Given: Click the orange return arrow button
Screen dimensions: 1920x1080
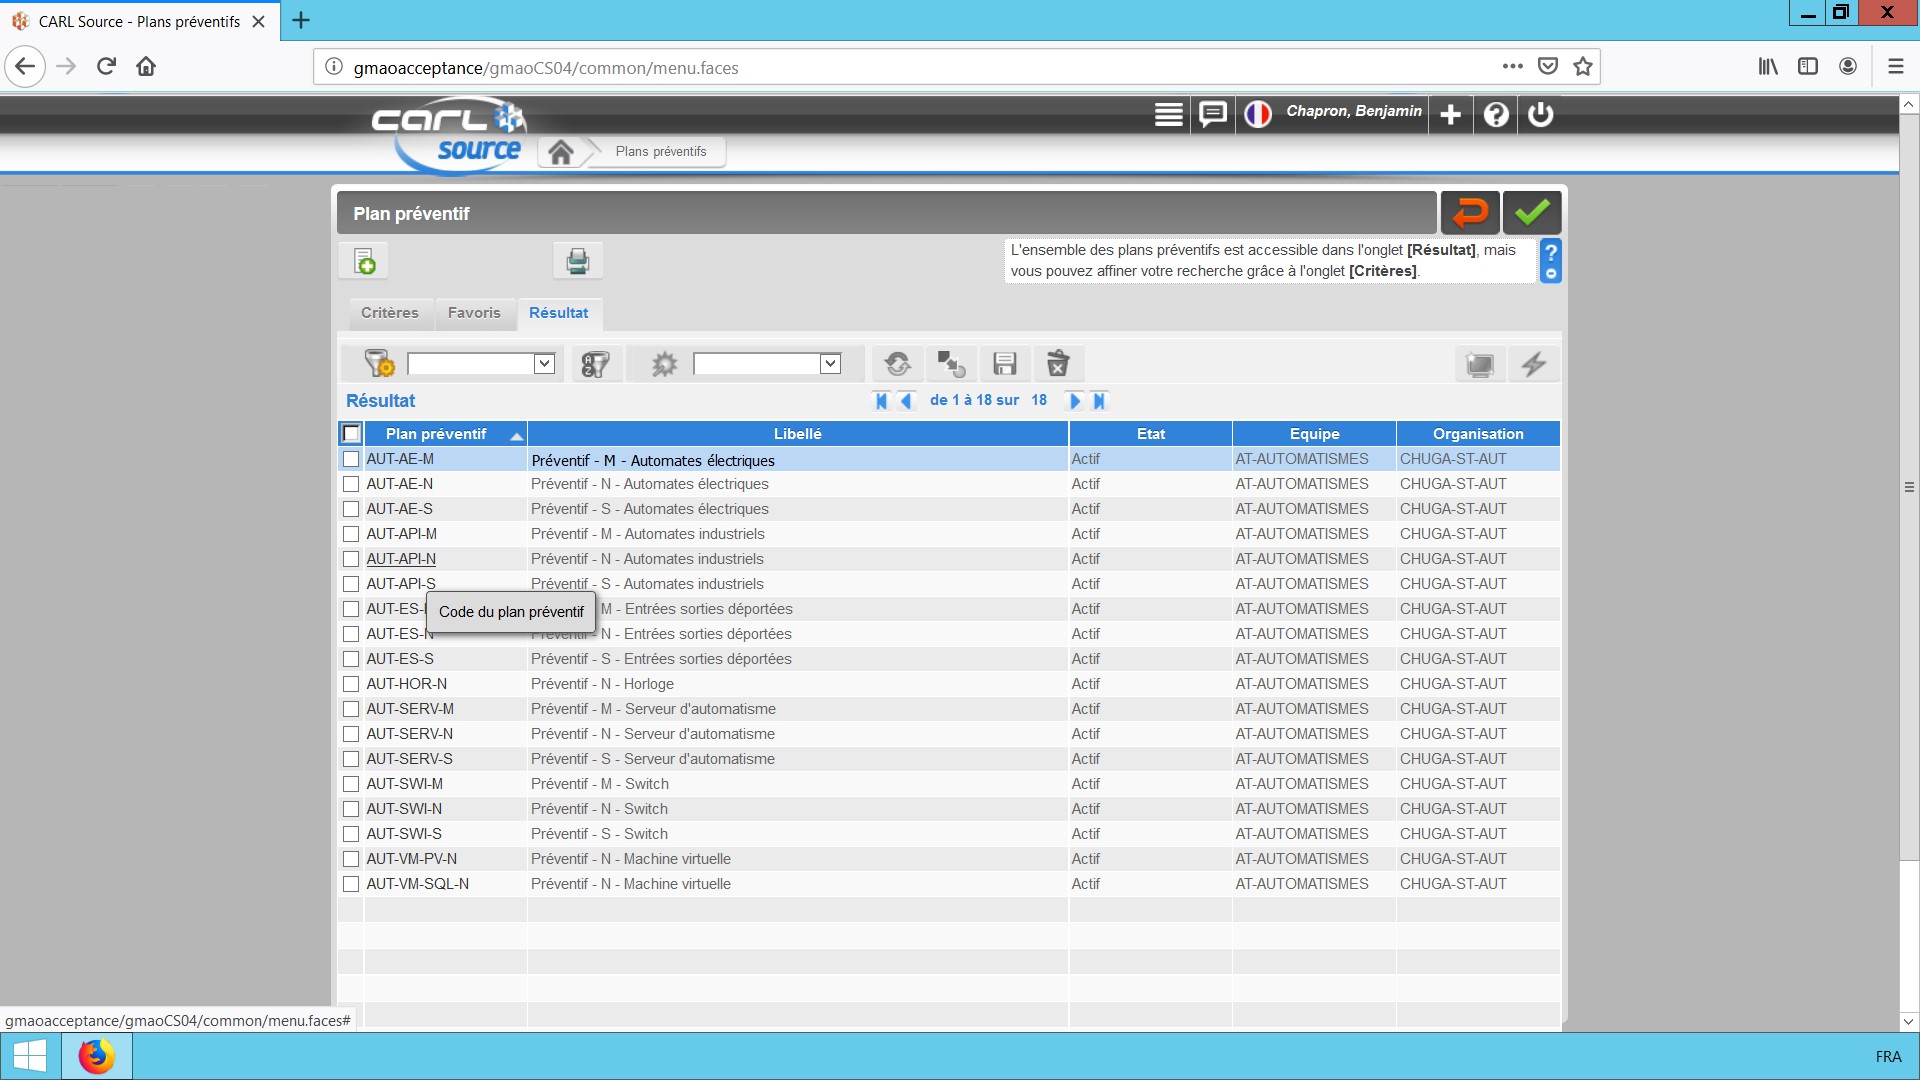Looking at the screenshot, I should tap(1469, 213).
